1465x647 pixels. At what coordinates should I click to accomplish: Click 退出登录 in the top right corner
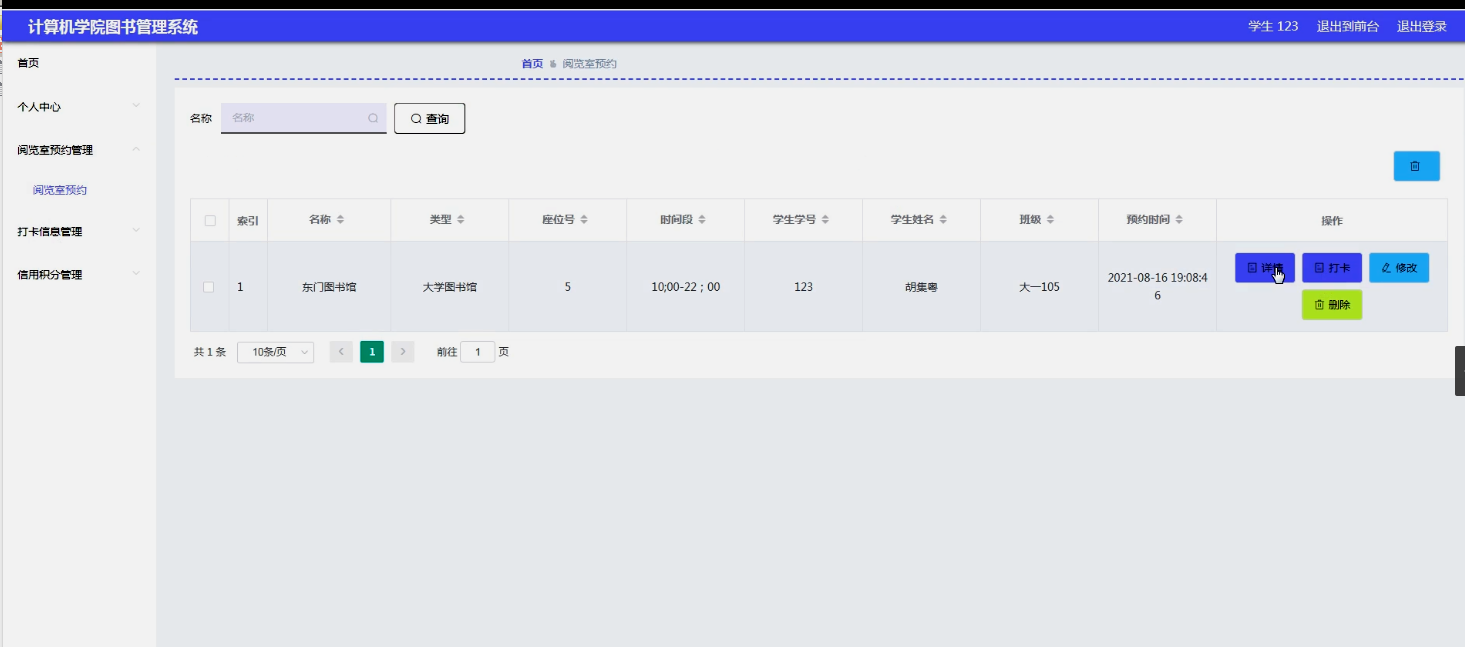[1421, 26]
